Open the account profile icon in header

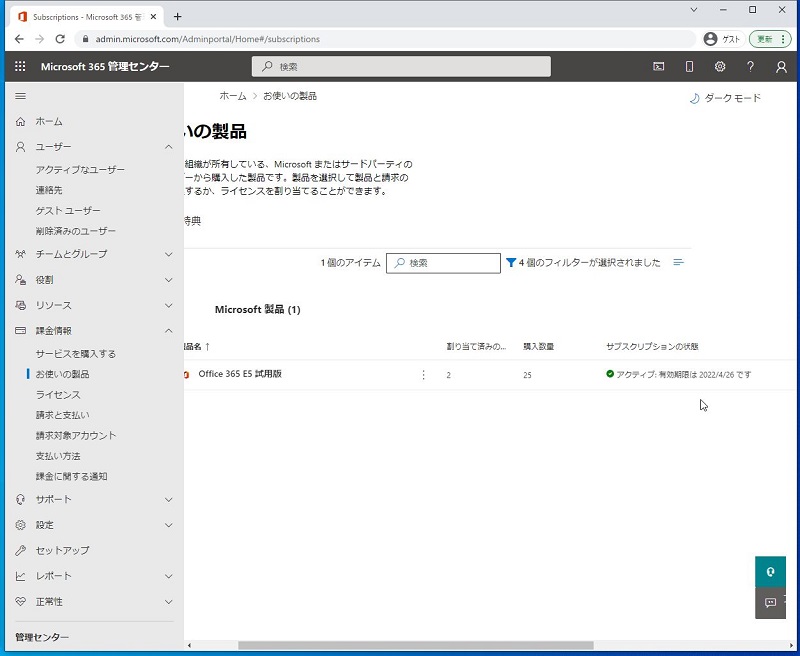(781, 66)
